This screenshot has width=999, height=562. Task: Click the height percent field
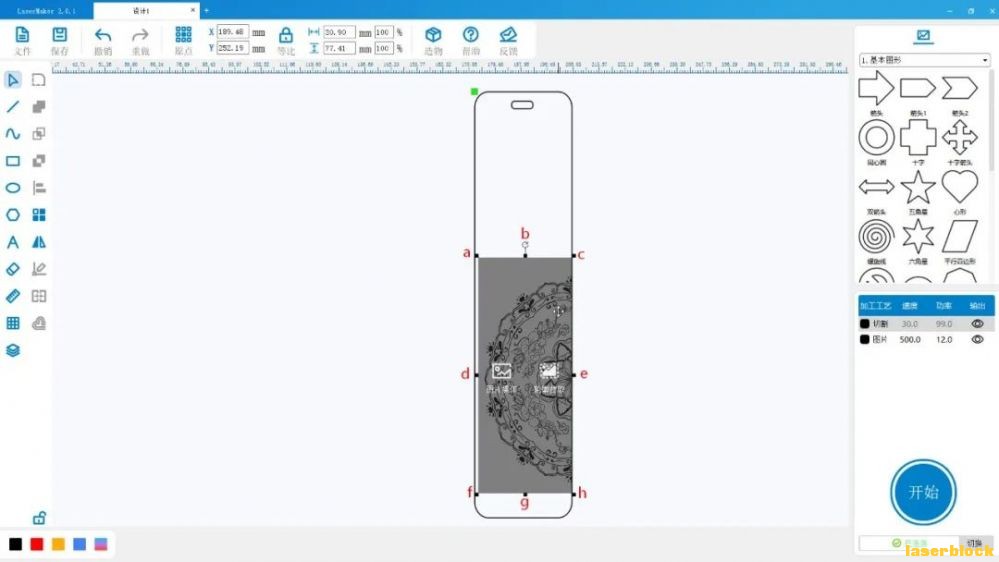pos(384,48)
